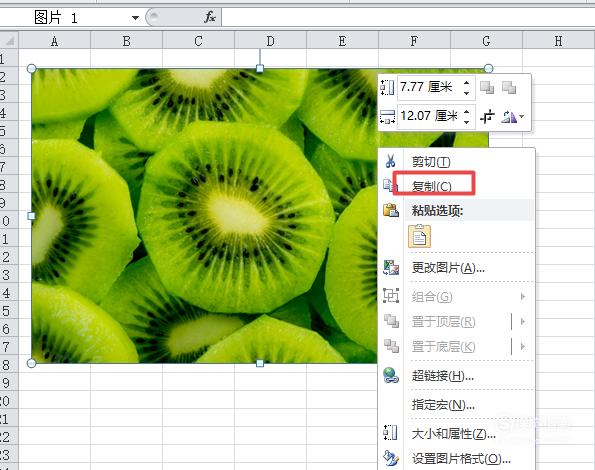This screenshot has width=595, height=470.
Task: Click the shape height icon in mini toolbar
Action: pyautogui.click(x=387, y=88)
